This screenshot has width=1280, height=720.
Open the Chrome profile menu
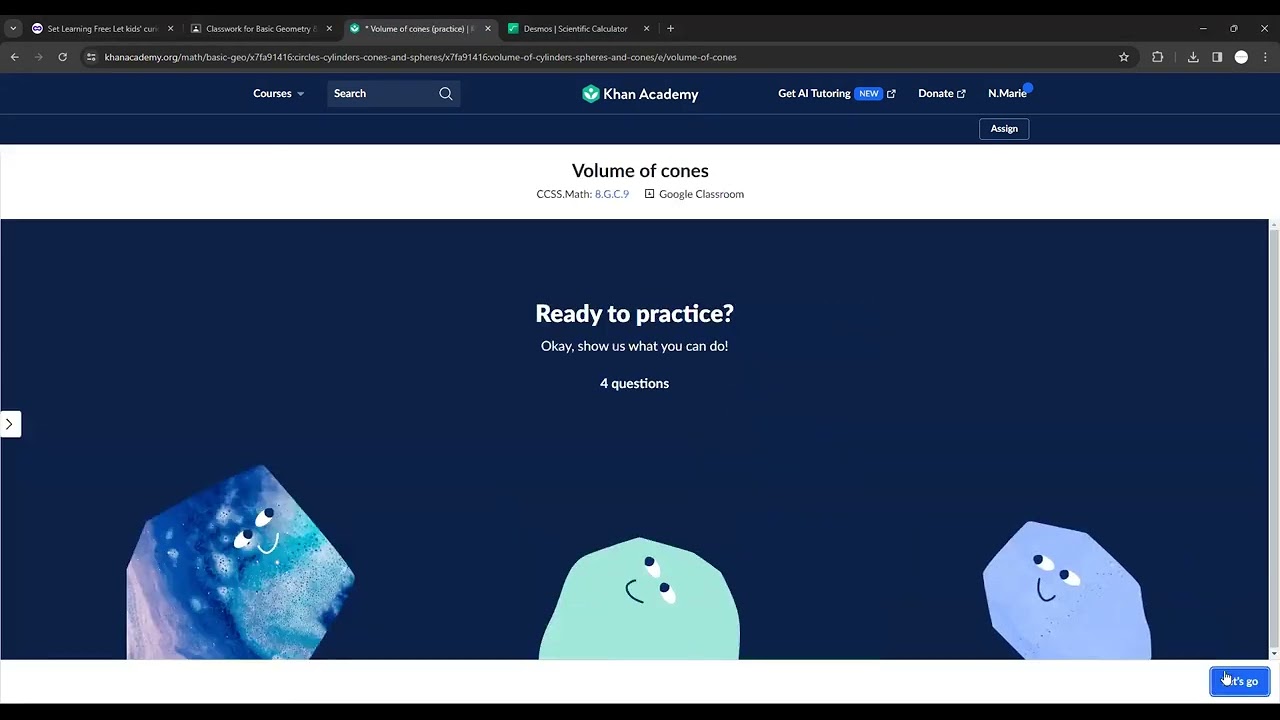[x=1241, y=57]
